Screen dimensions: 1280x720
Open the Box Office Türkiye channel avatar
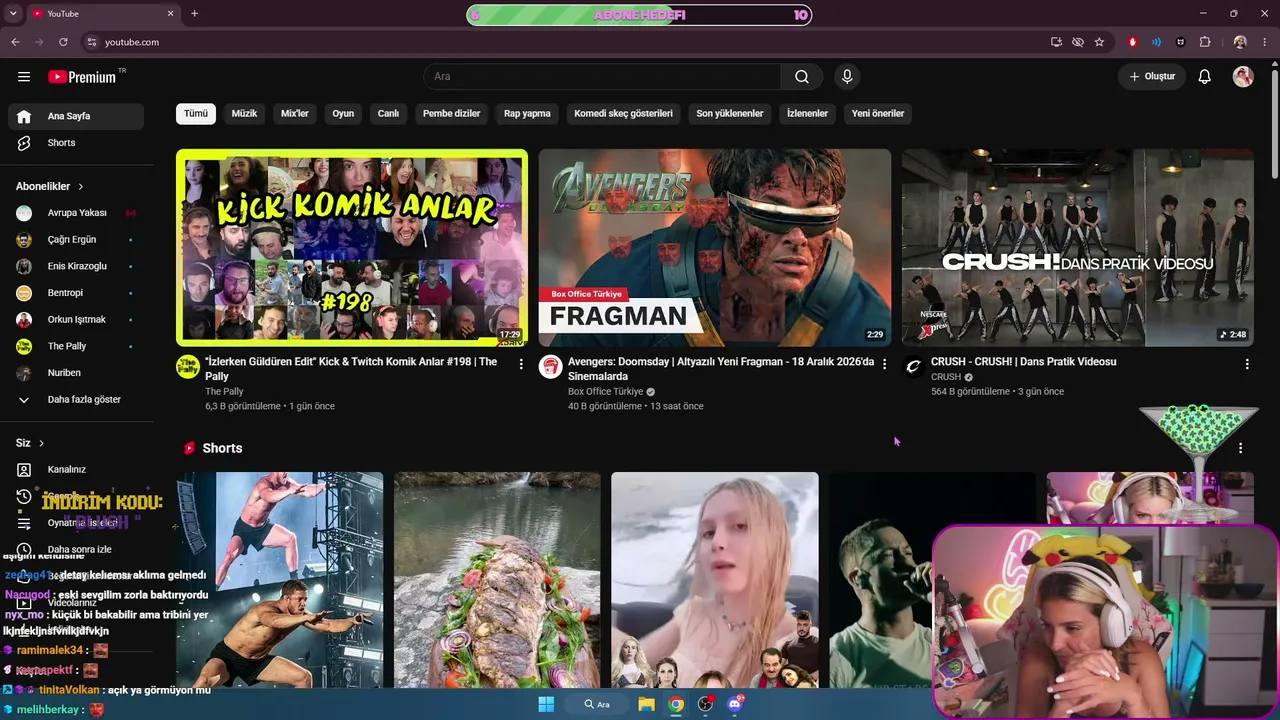pos(550,366)
